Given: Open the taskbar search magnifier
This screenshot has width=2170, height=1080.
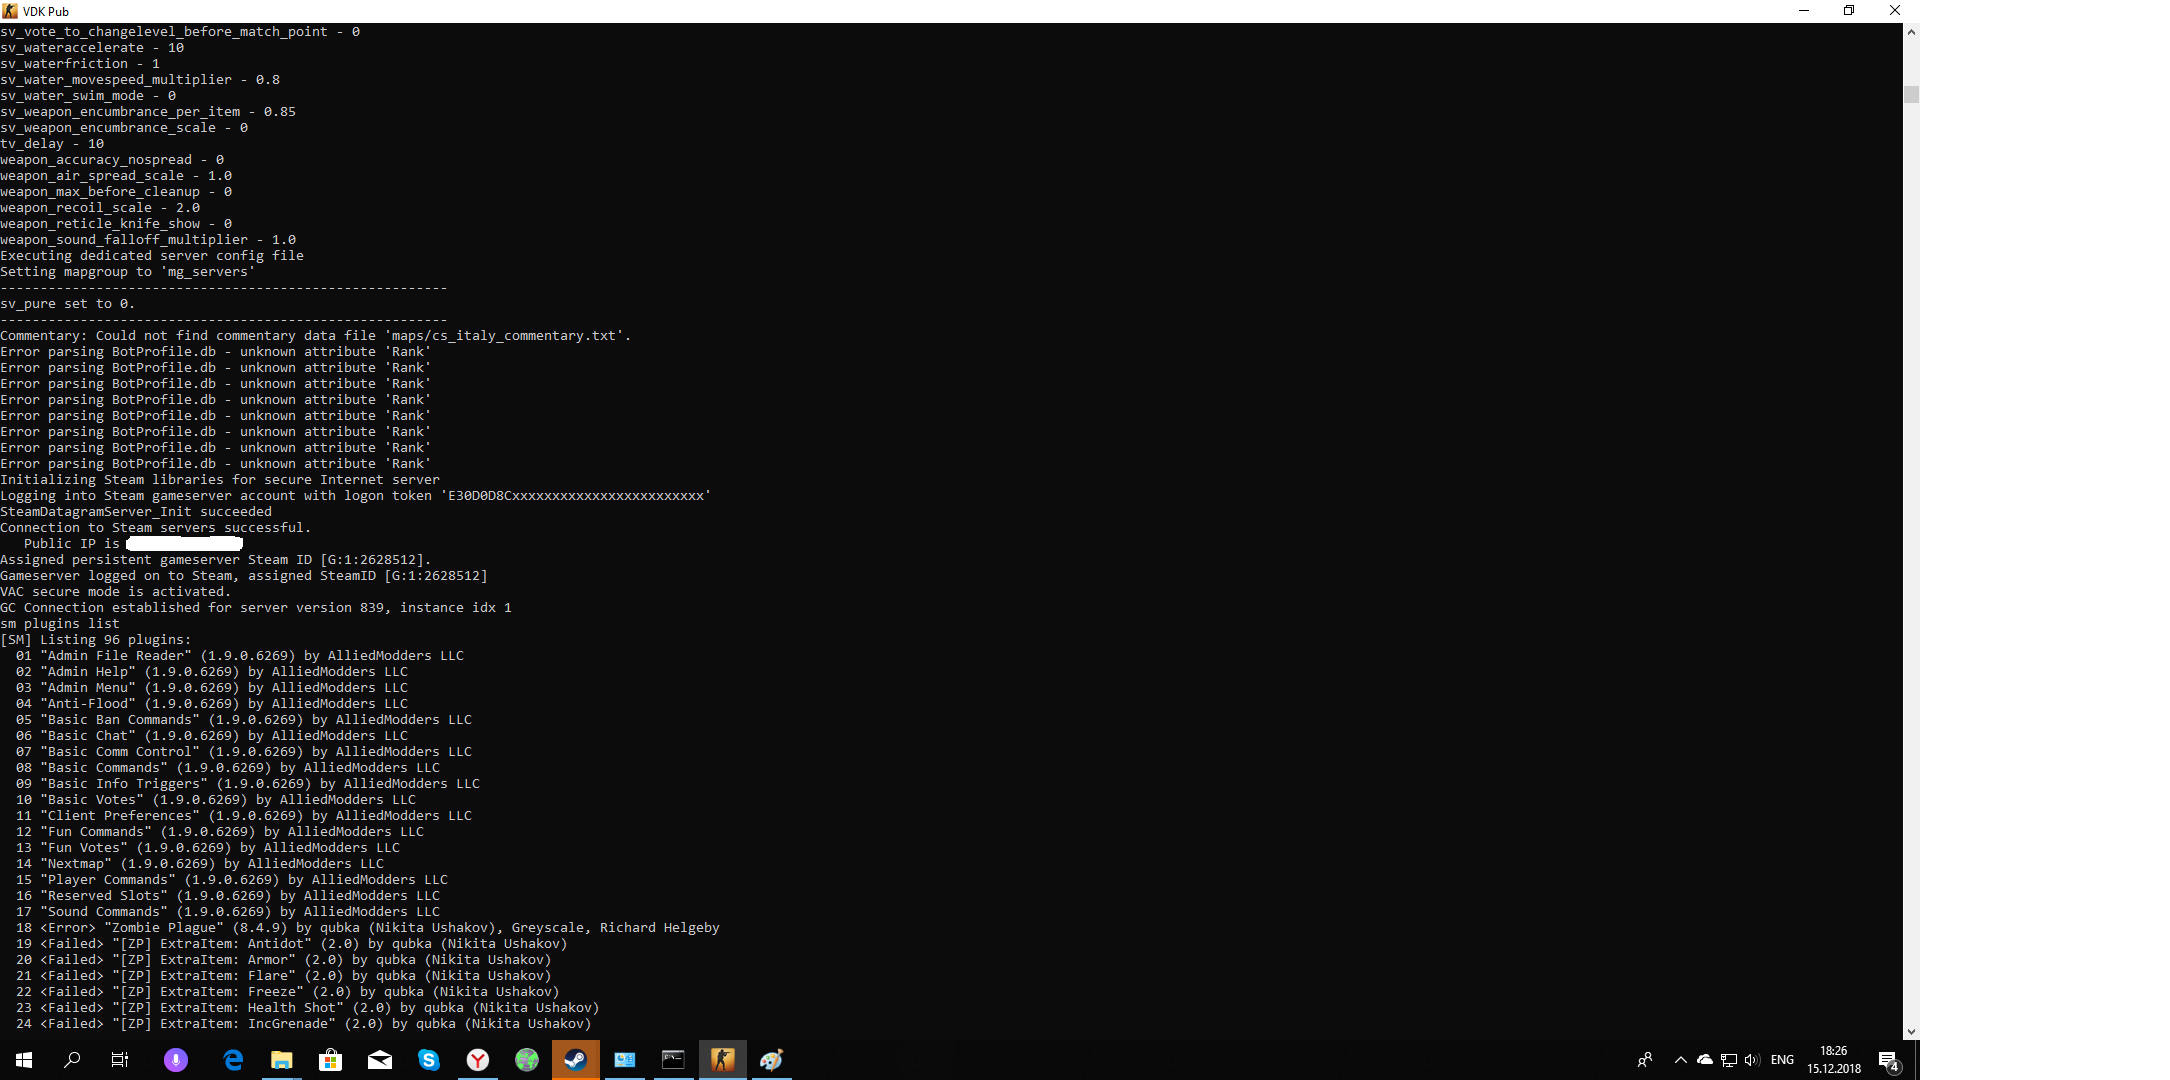Looking at the screenshot, I should pyautogui.click(x=72, y=1060).
